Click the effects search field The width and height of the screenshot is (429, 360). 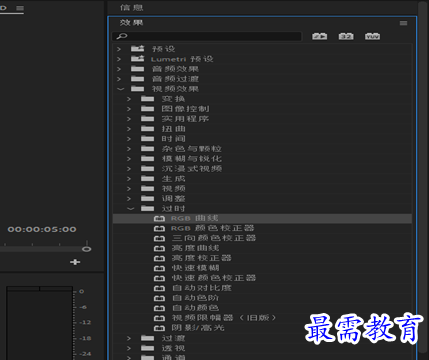207,36
